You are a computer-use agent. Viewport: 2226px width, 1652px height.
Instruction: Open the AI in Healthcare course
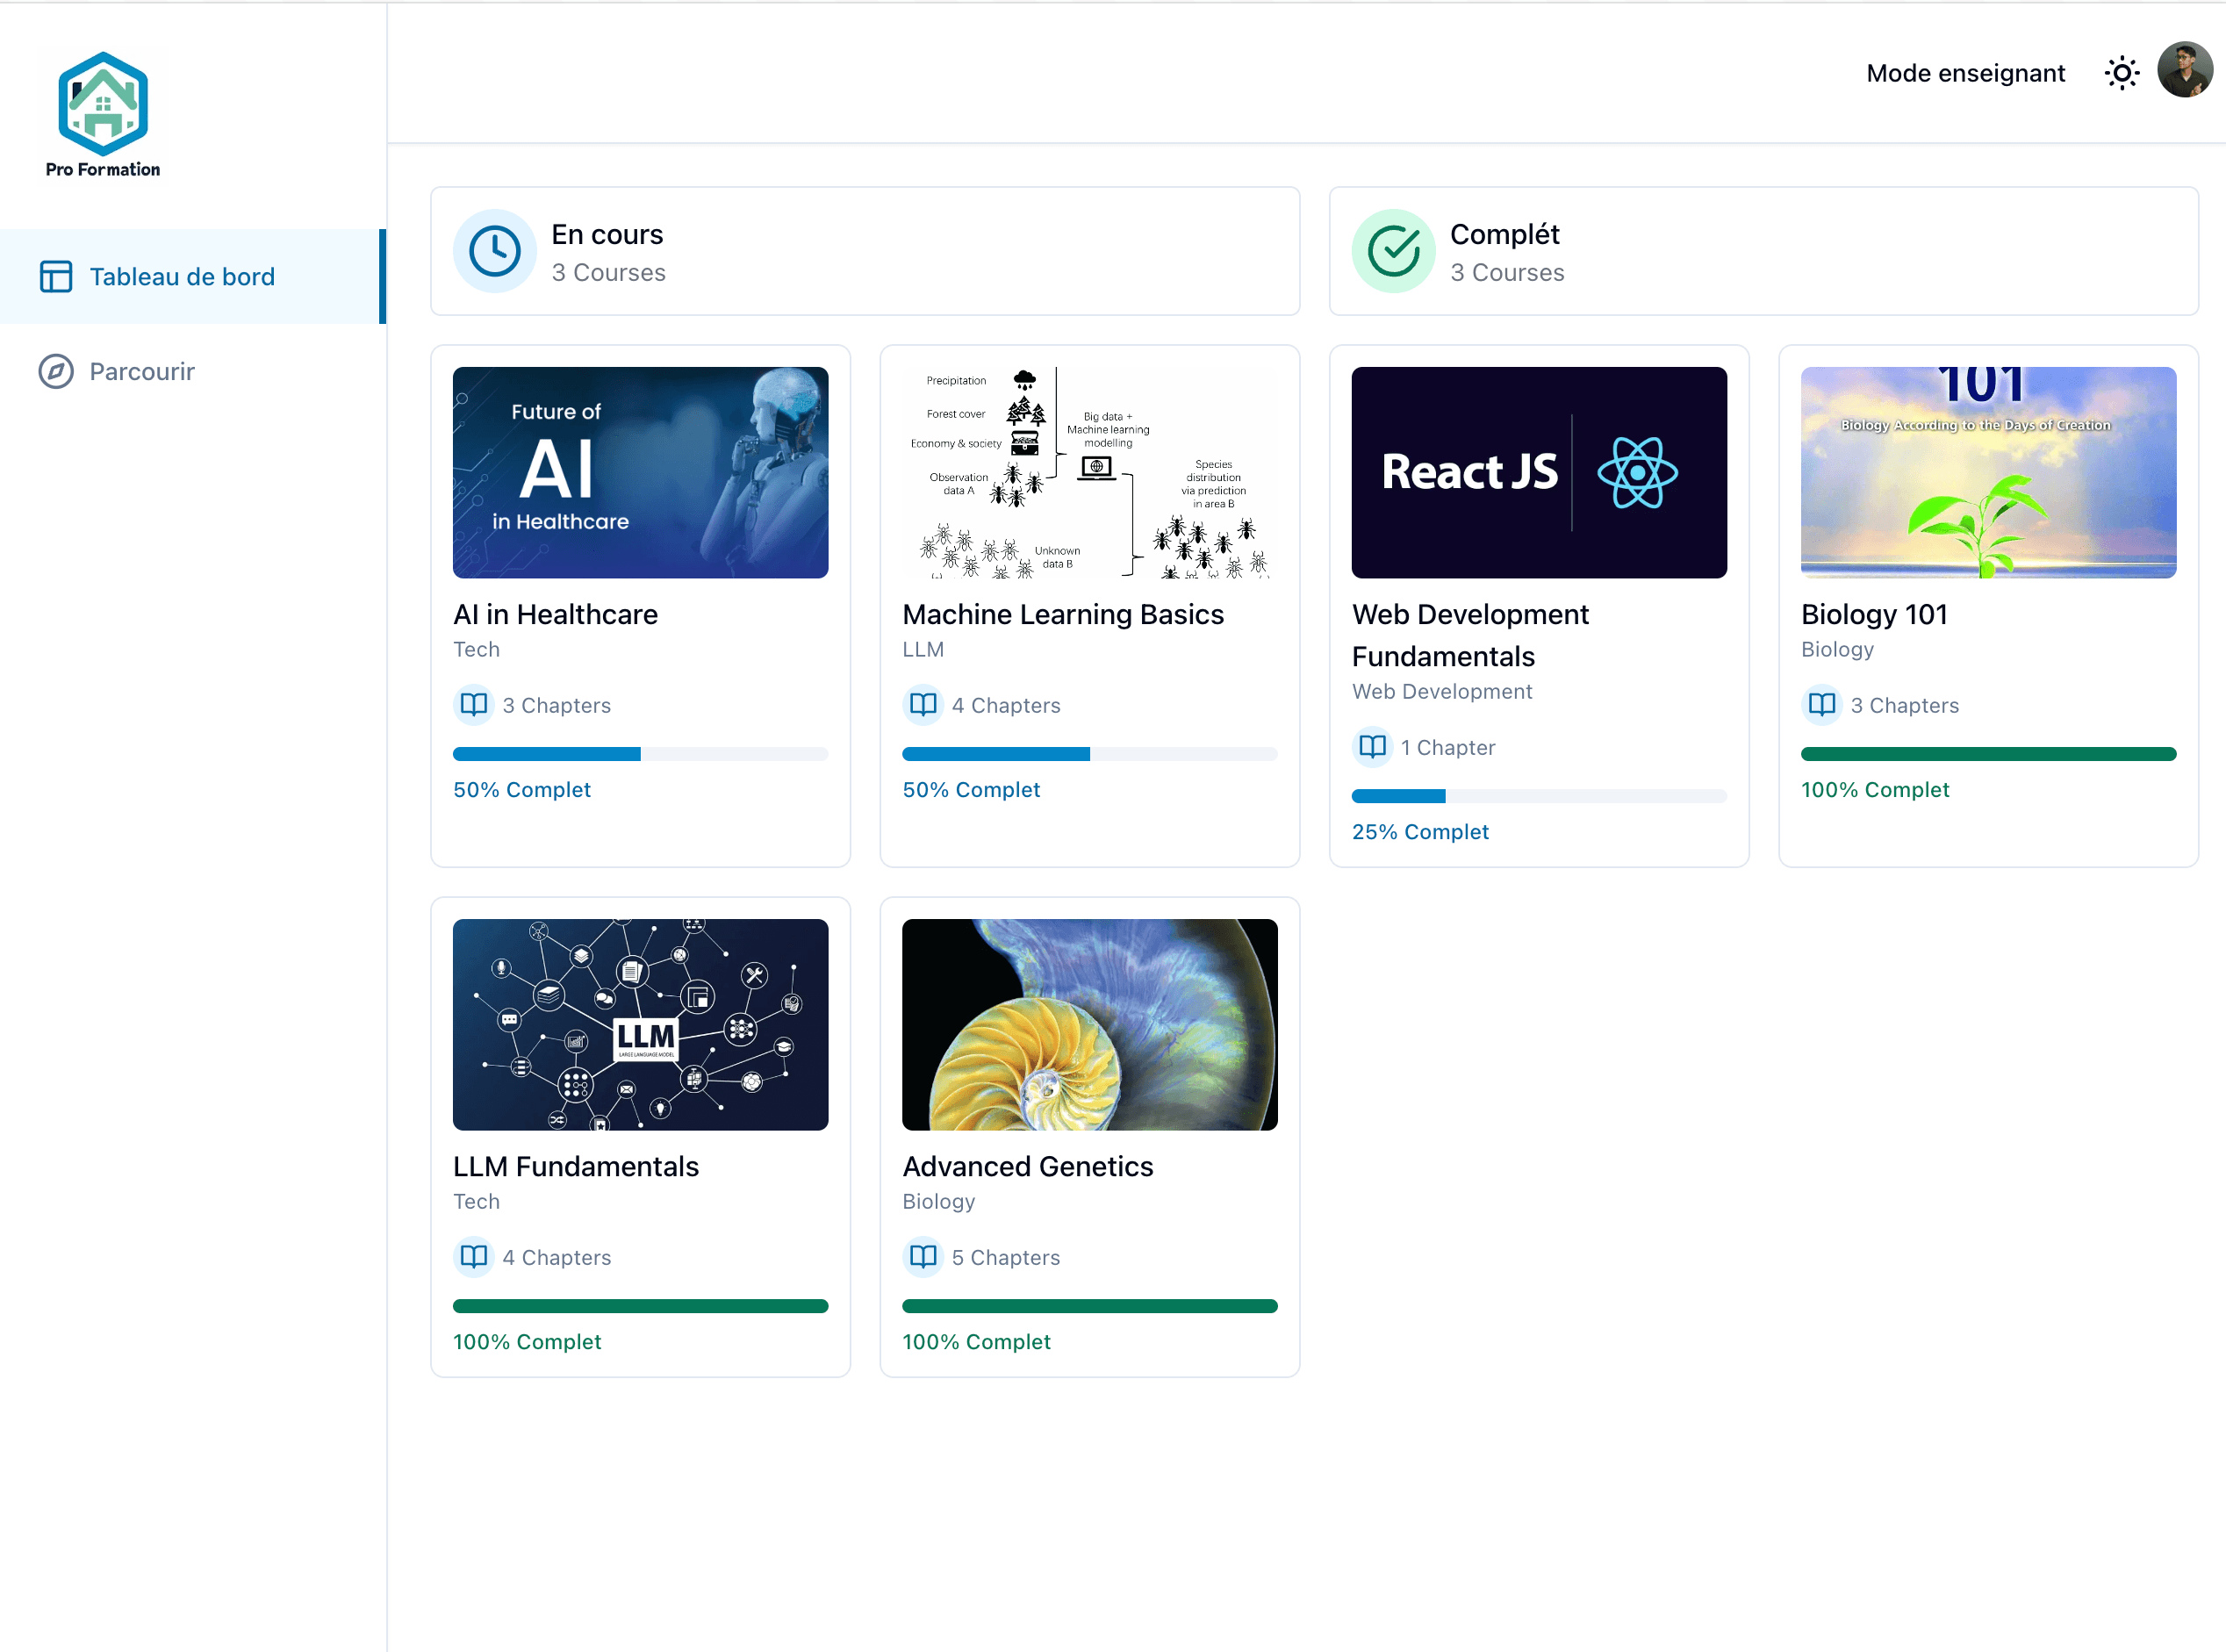640,473
